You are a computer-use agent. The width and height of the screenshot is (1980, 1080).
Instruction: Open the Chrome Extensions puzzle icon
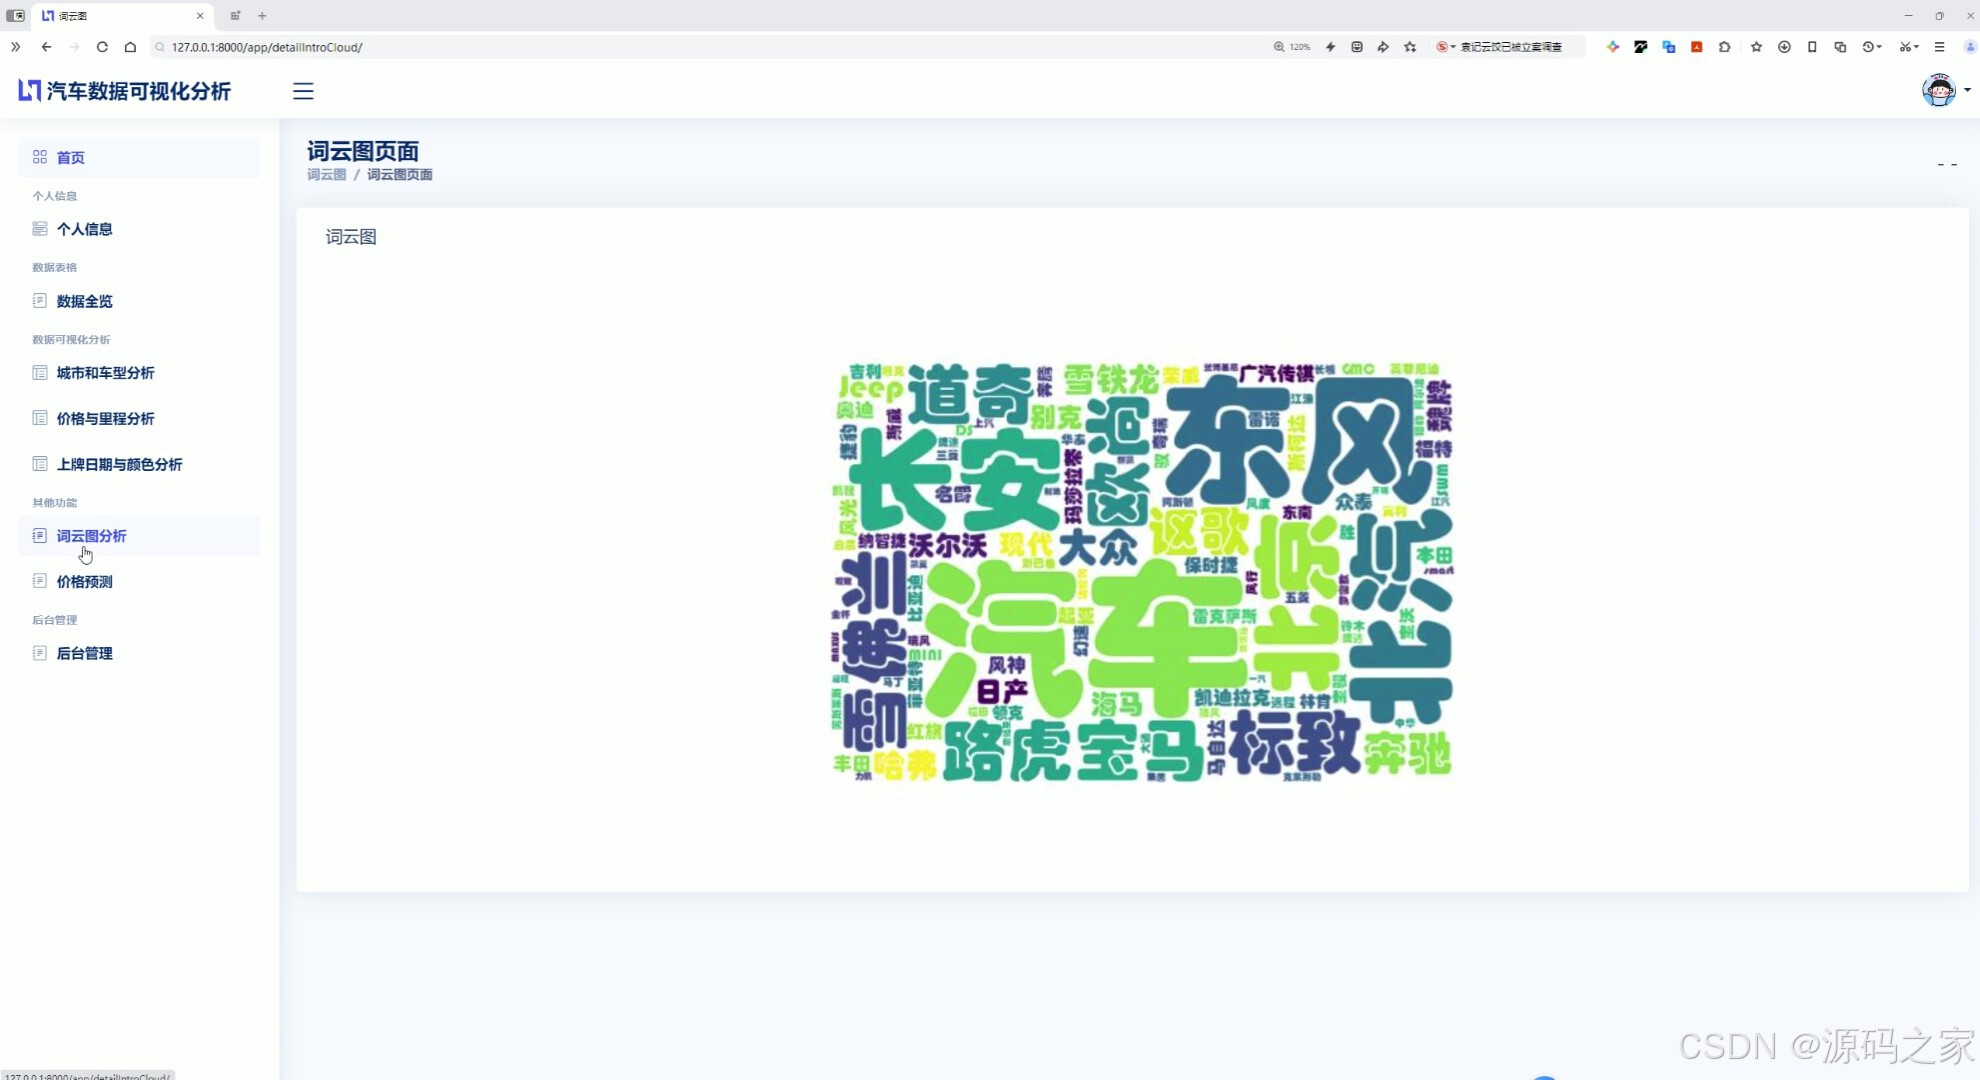[x=1724, y=47]
